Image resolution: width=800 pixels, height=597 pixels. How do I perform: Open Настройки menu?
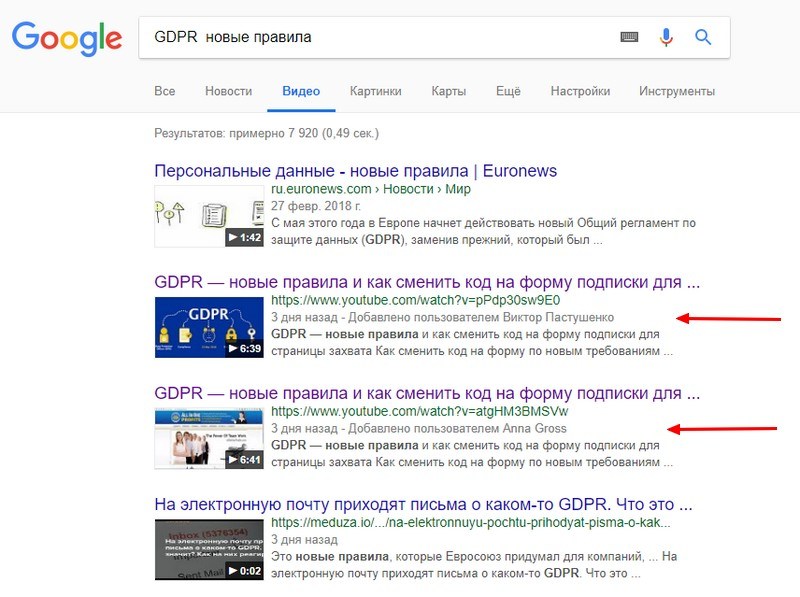click(x=580, y=91)
